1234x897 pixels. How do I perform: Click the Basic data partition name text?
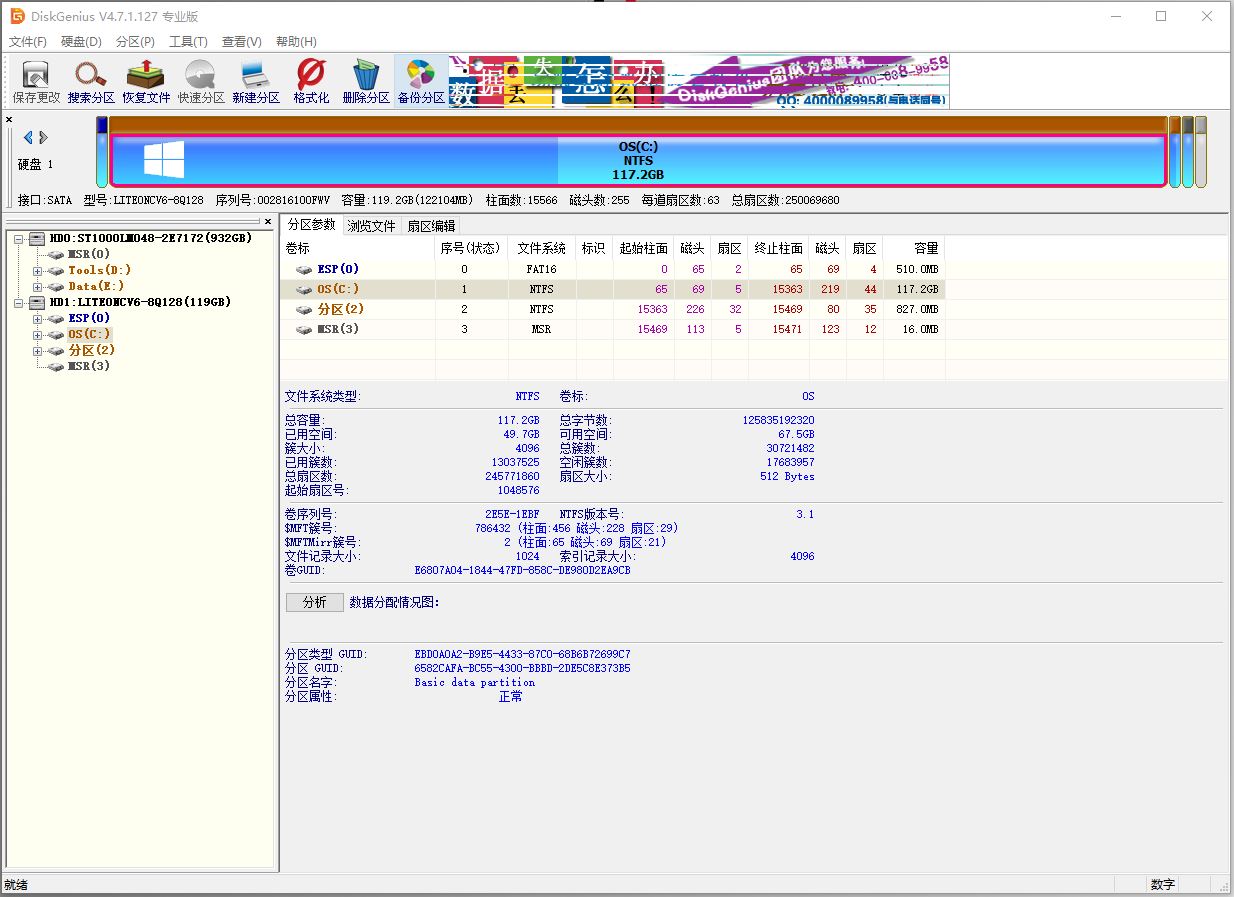[x=475, y=682]
